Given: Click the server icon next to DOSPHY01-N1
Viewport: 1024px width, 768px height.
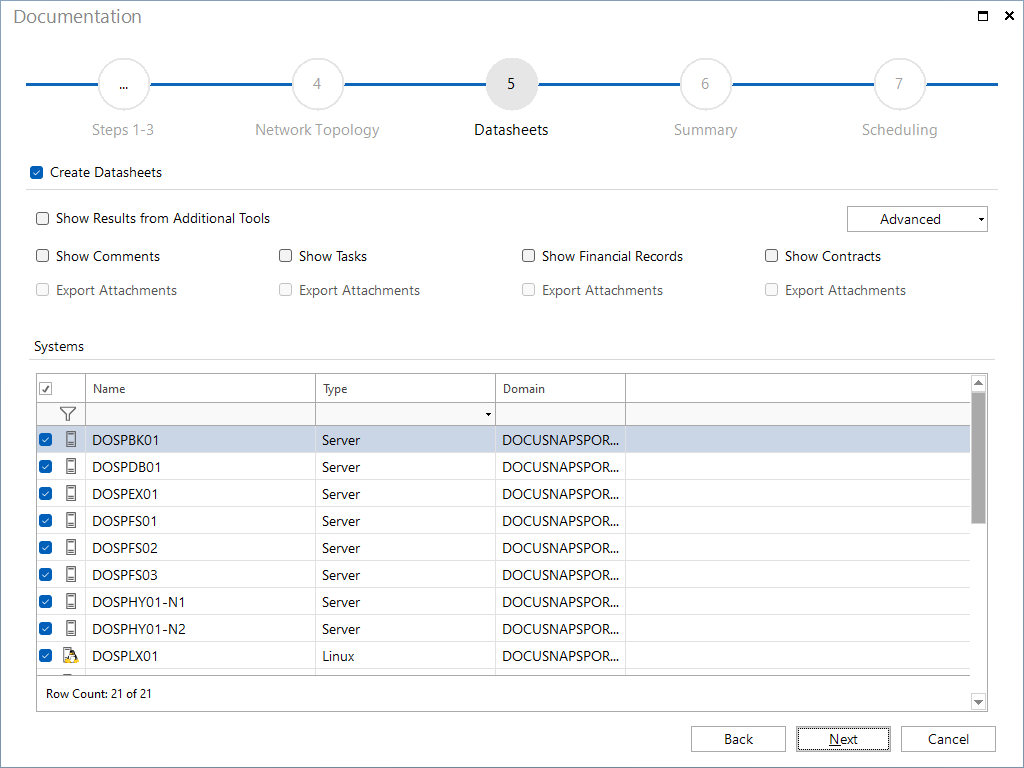Looking at the screenshot, I should tap(71, 601).
